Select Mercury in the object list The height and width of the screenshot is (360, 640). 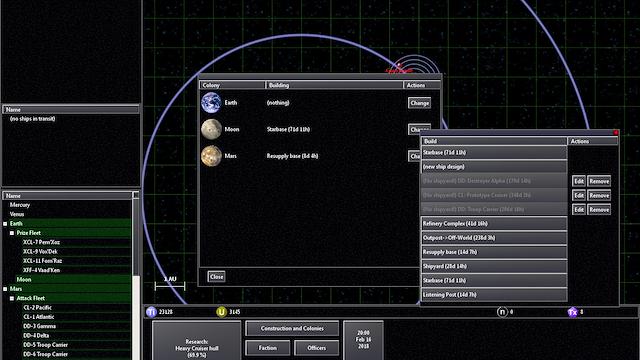(x=20, y=205)
